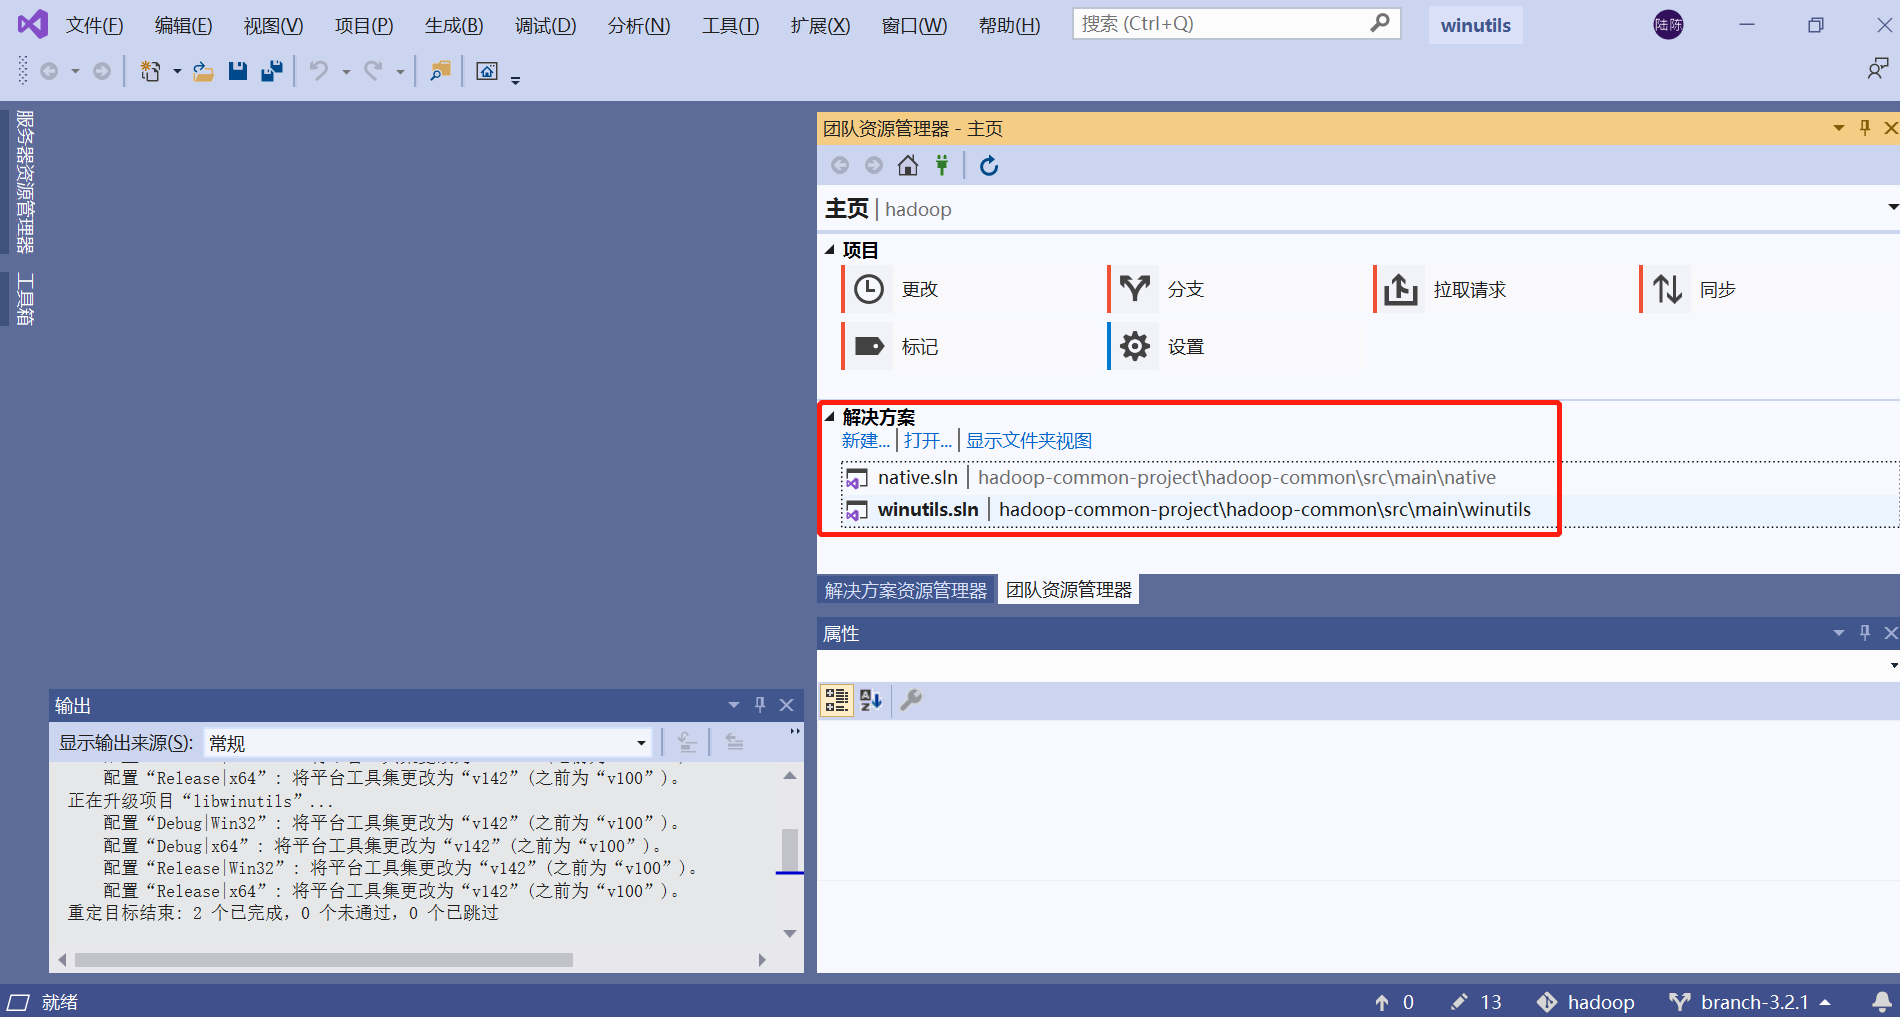Image resolution: width=1900 pixels, height=1017 pixels.
Task: Click the hadoop repository status item
Action: [1586, 1002]
